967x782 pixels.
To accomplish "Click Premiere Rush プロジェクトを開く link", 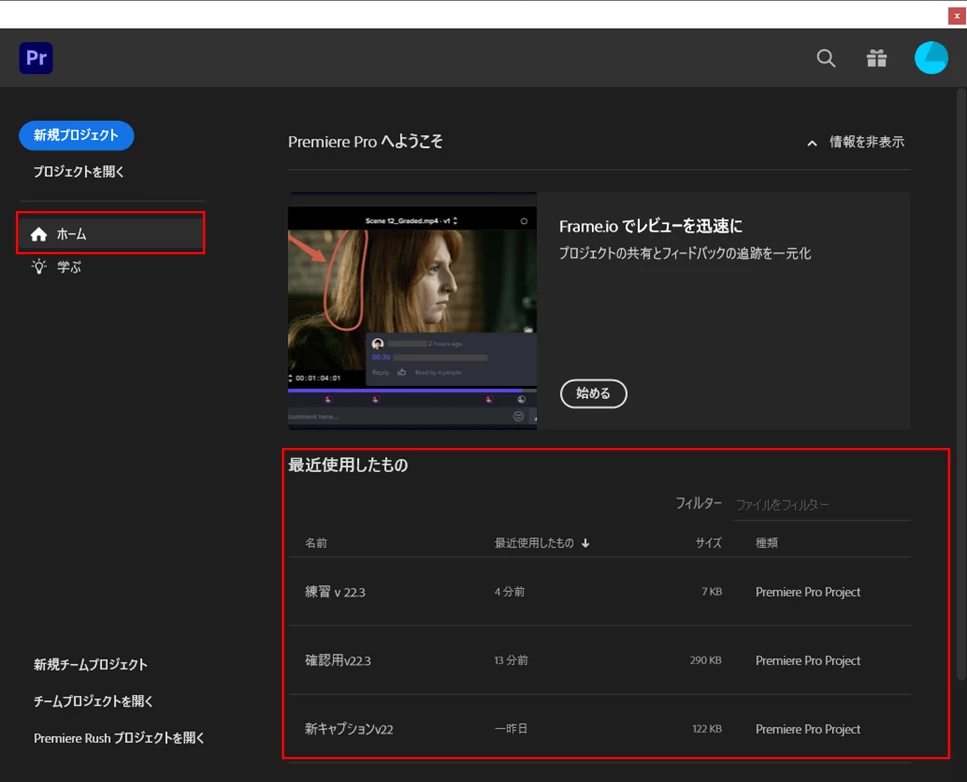I will point(119,738).
